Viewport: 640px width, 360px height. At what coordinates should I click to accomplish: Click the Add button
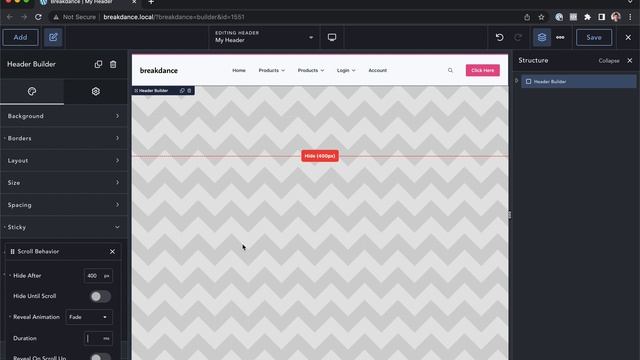coord(20,38)
